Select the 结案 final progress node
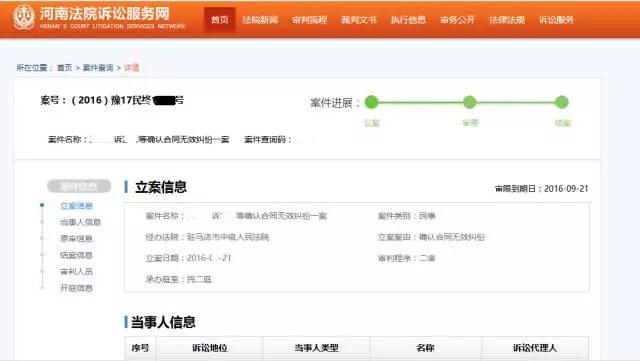 point(562,102)
